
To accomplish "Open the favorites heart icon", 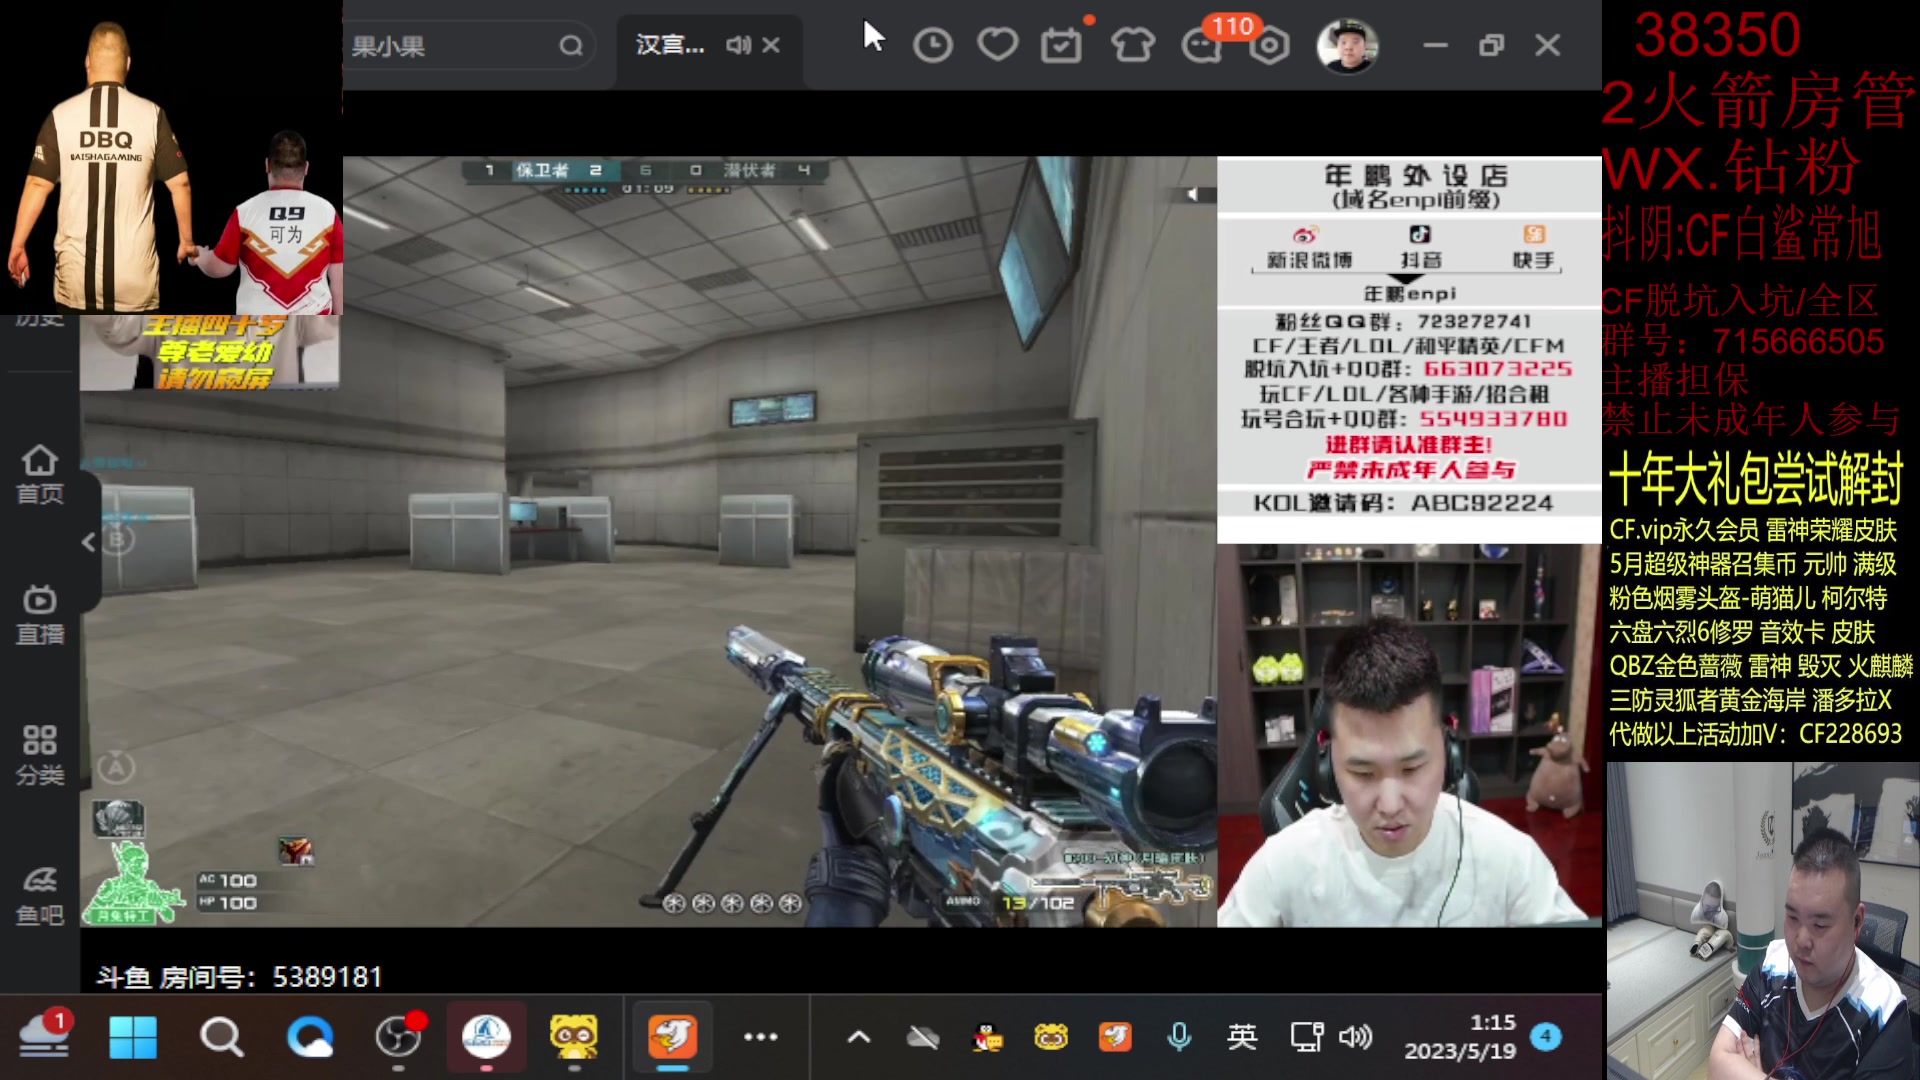I will coord(997,45).
